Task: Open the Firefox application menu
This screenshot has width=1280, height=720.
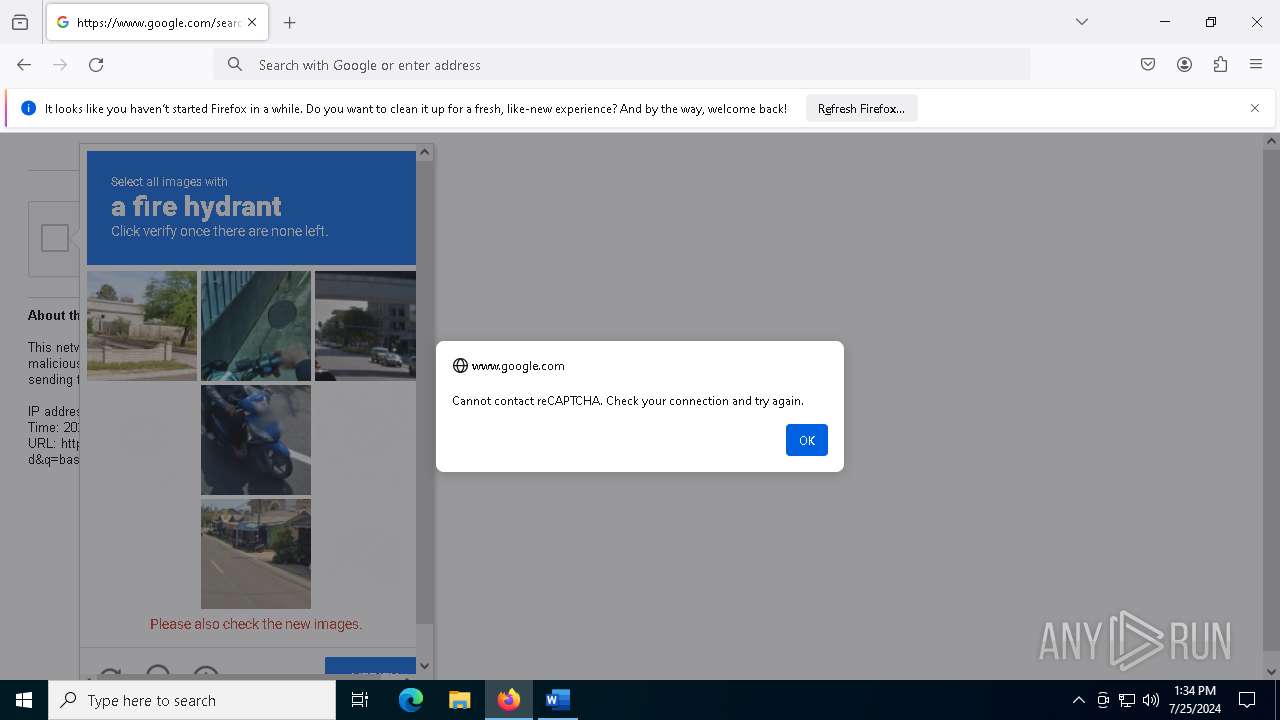Action: tap(1256, 65)
